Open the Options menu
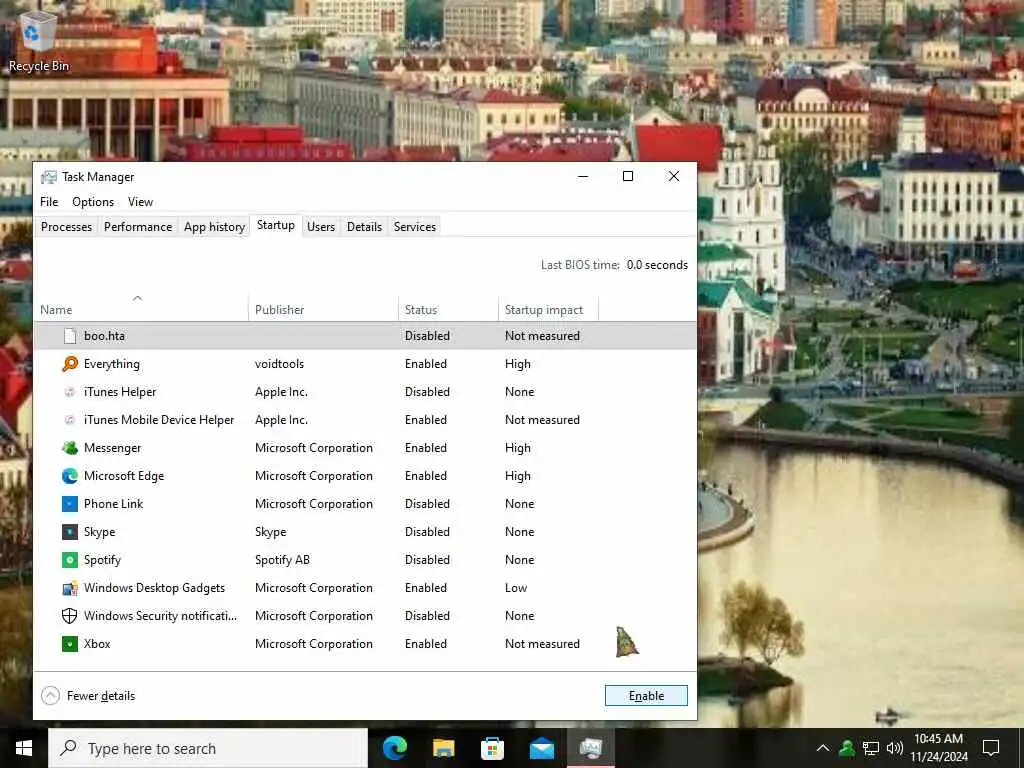The height and width of the screenshot is (768, 1024). pos(93,202)
